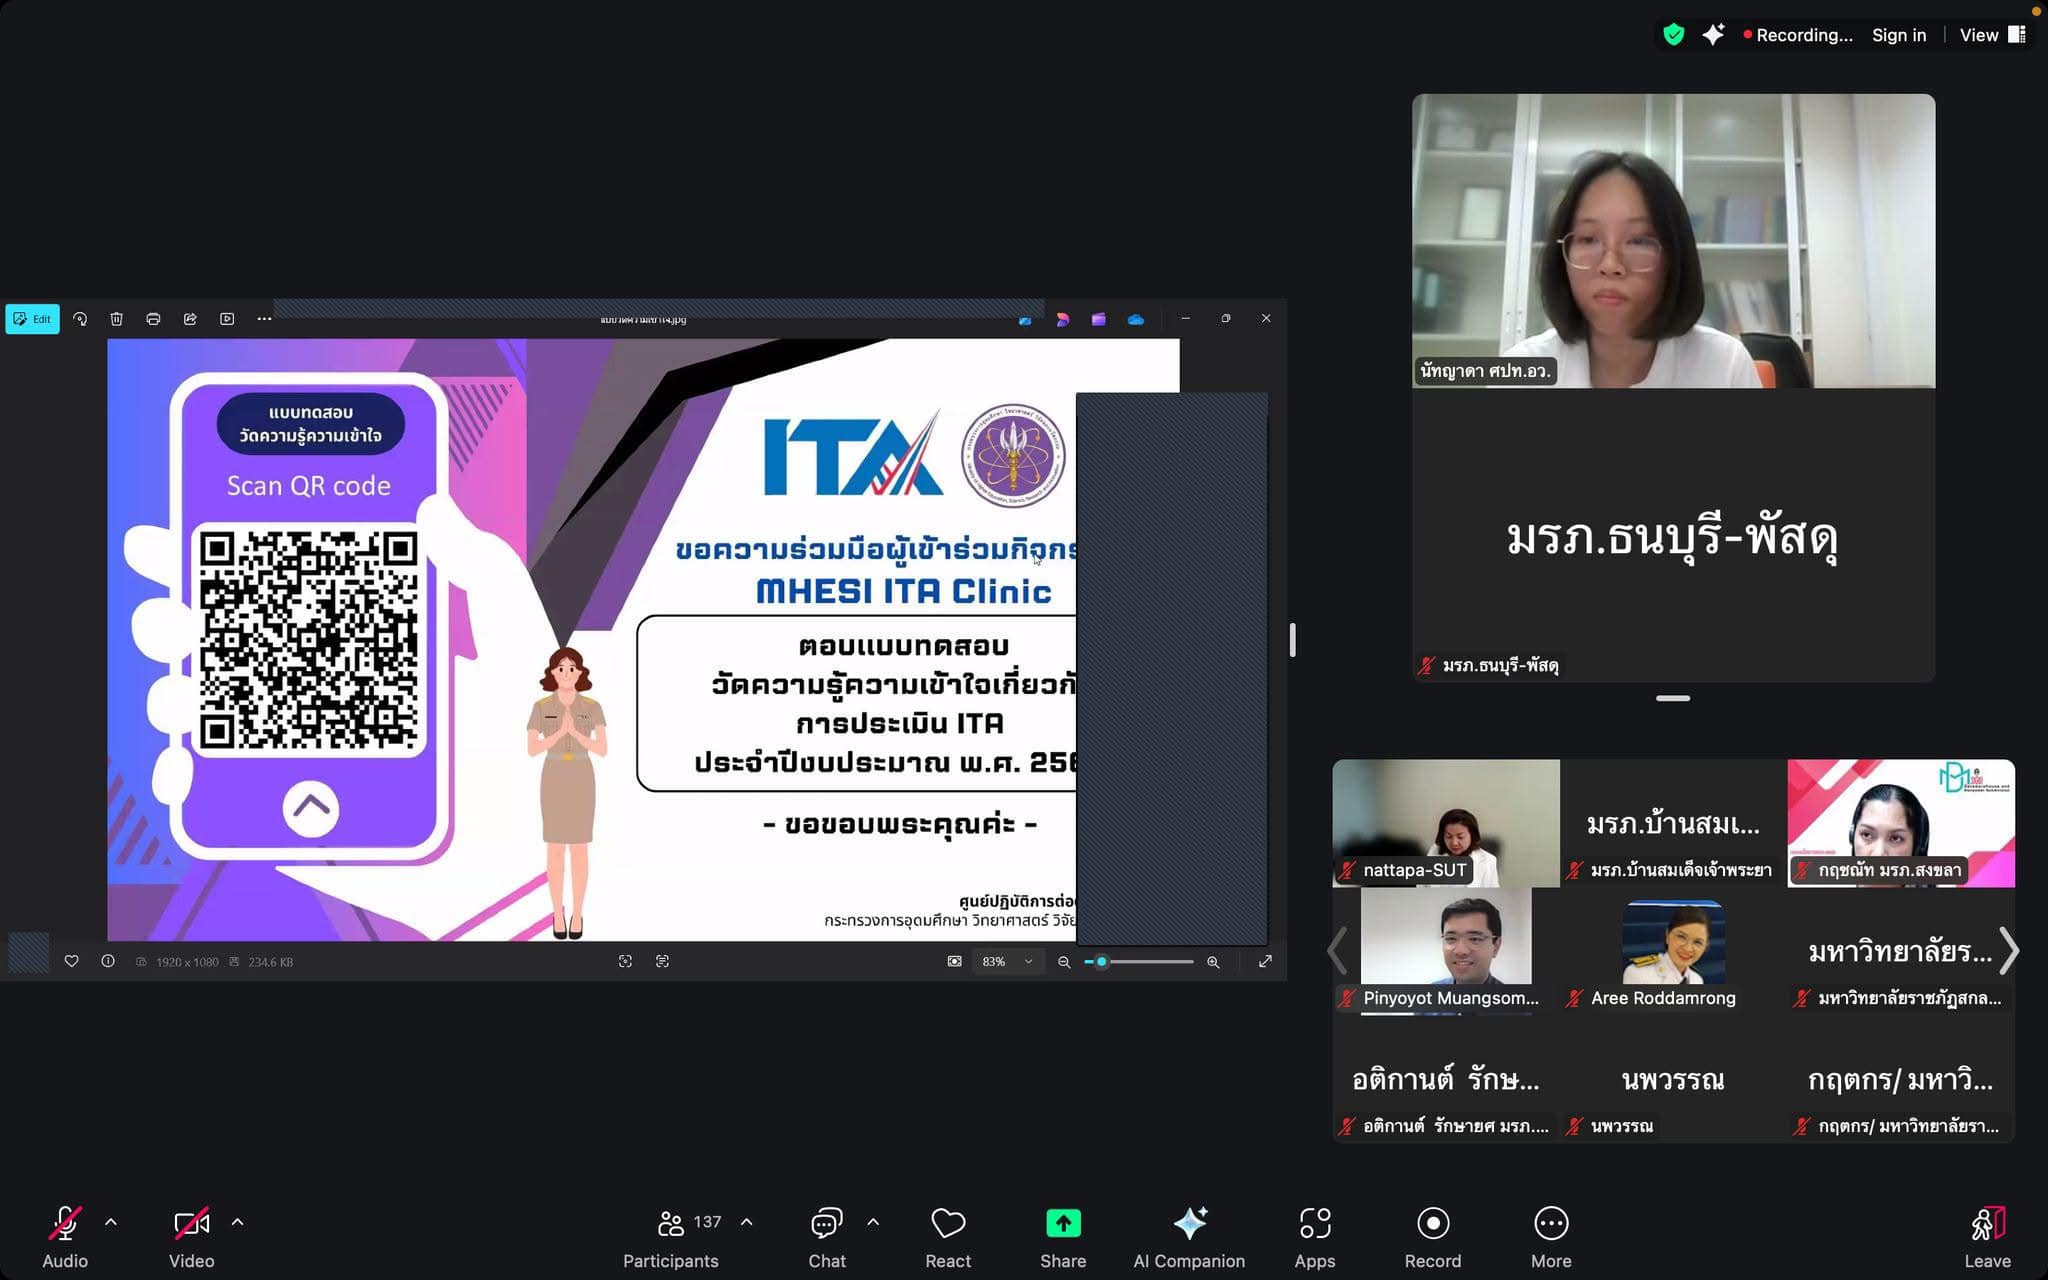Screen dimensions: 2048x1280
Task: Click the Designer icon in Photos title bar
Action: coord(1062,320)
